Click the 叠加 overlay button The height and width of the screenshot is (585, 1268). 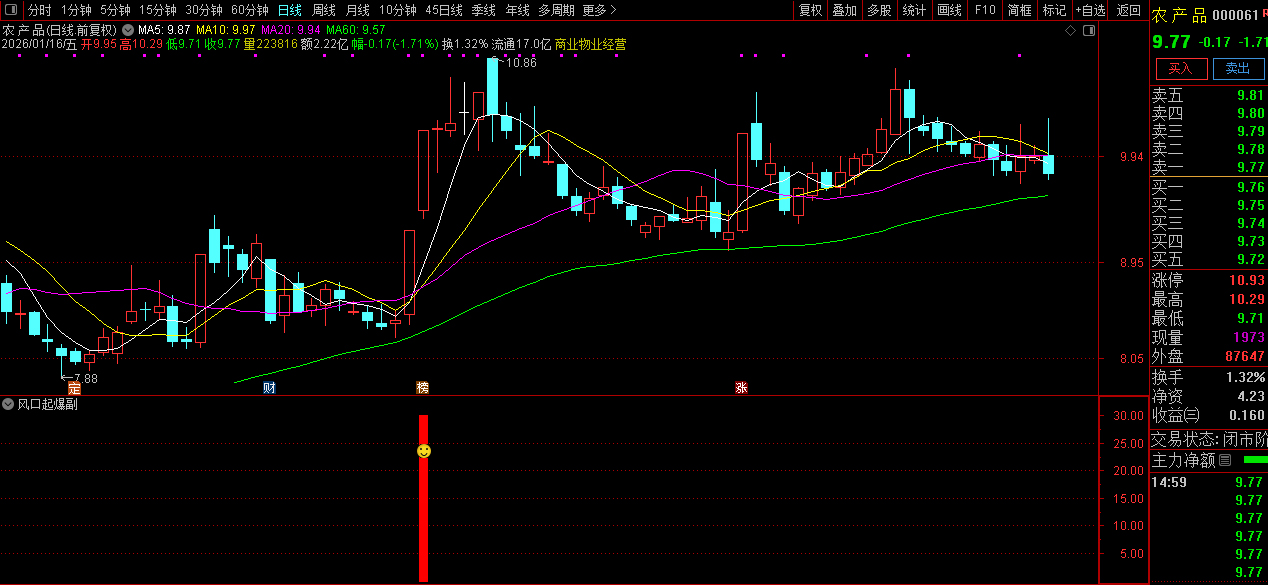click(x=844, y=10)
